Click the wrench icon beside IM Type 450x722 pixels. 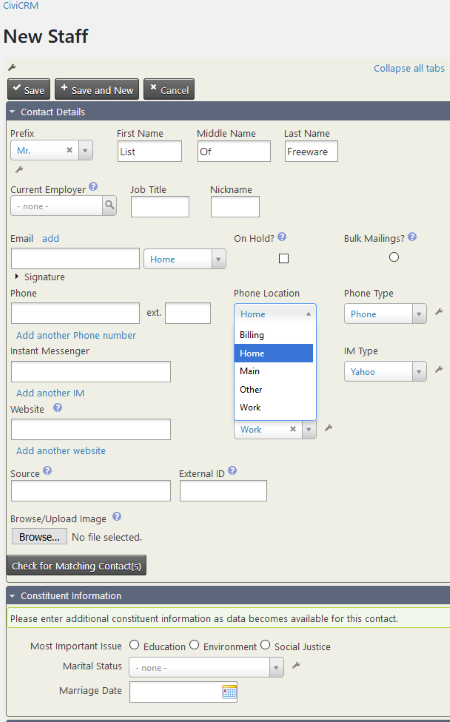tap(439, 369)
